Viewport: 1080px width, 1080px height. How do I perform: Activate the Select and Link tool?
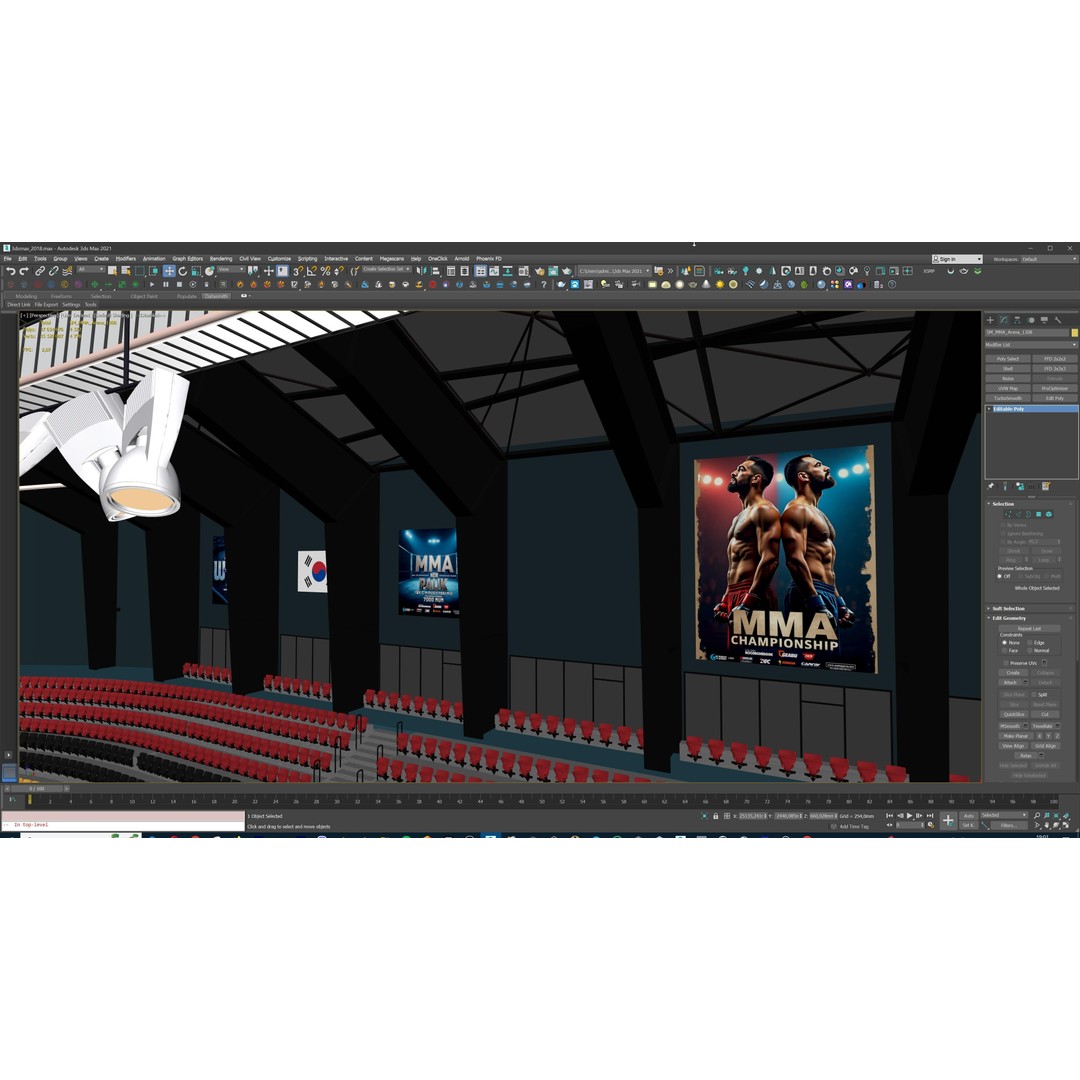[x=41, y=271]
